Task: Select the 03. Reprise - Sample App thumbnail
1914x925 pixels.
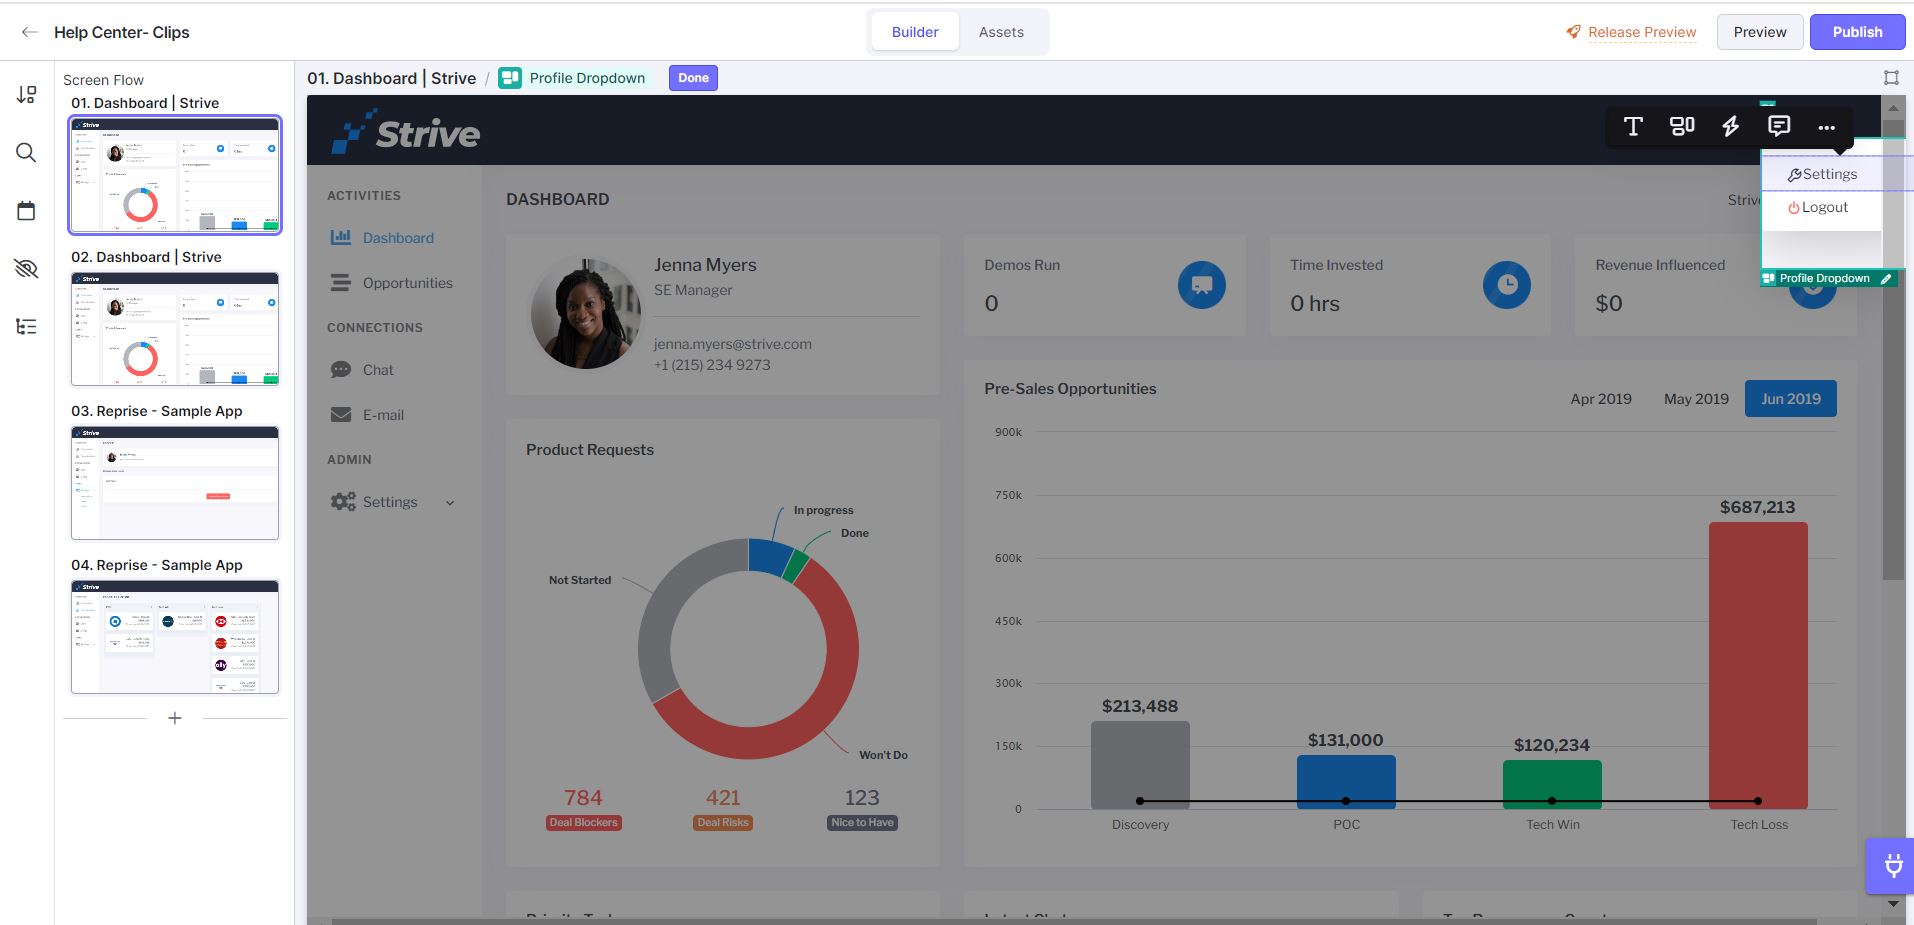Action: pyautogui.click(x=175, y=483)
